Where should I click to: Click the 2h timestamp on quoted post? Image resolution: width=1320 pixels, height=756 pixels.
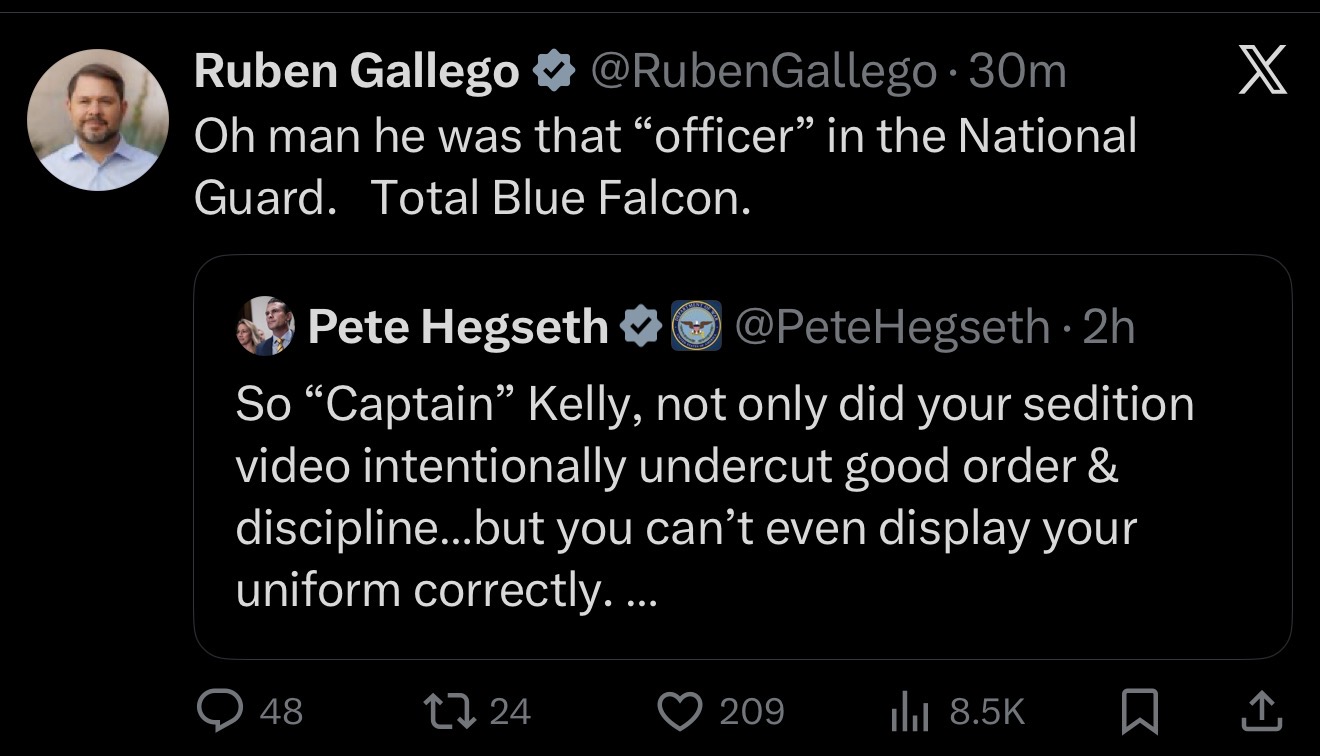1108,326
